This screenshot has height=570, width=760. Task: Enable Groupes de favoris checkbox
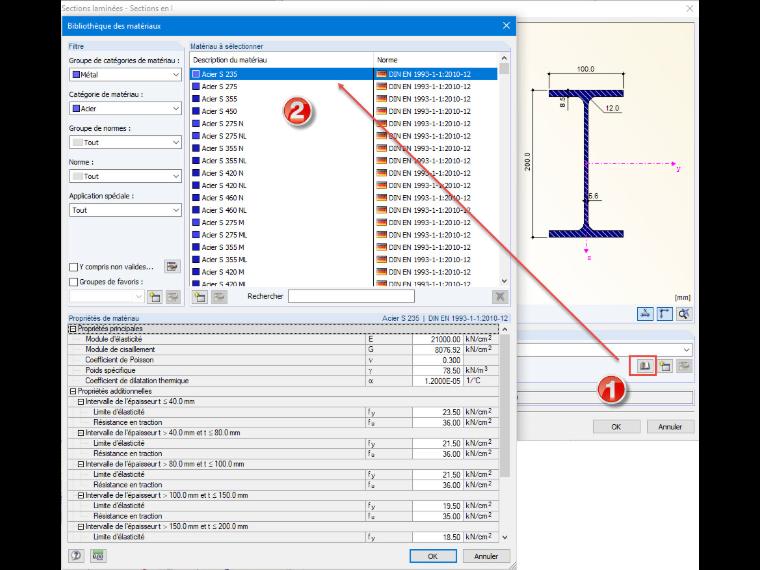(74, 282)
